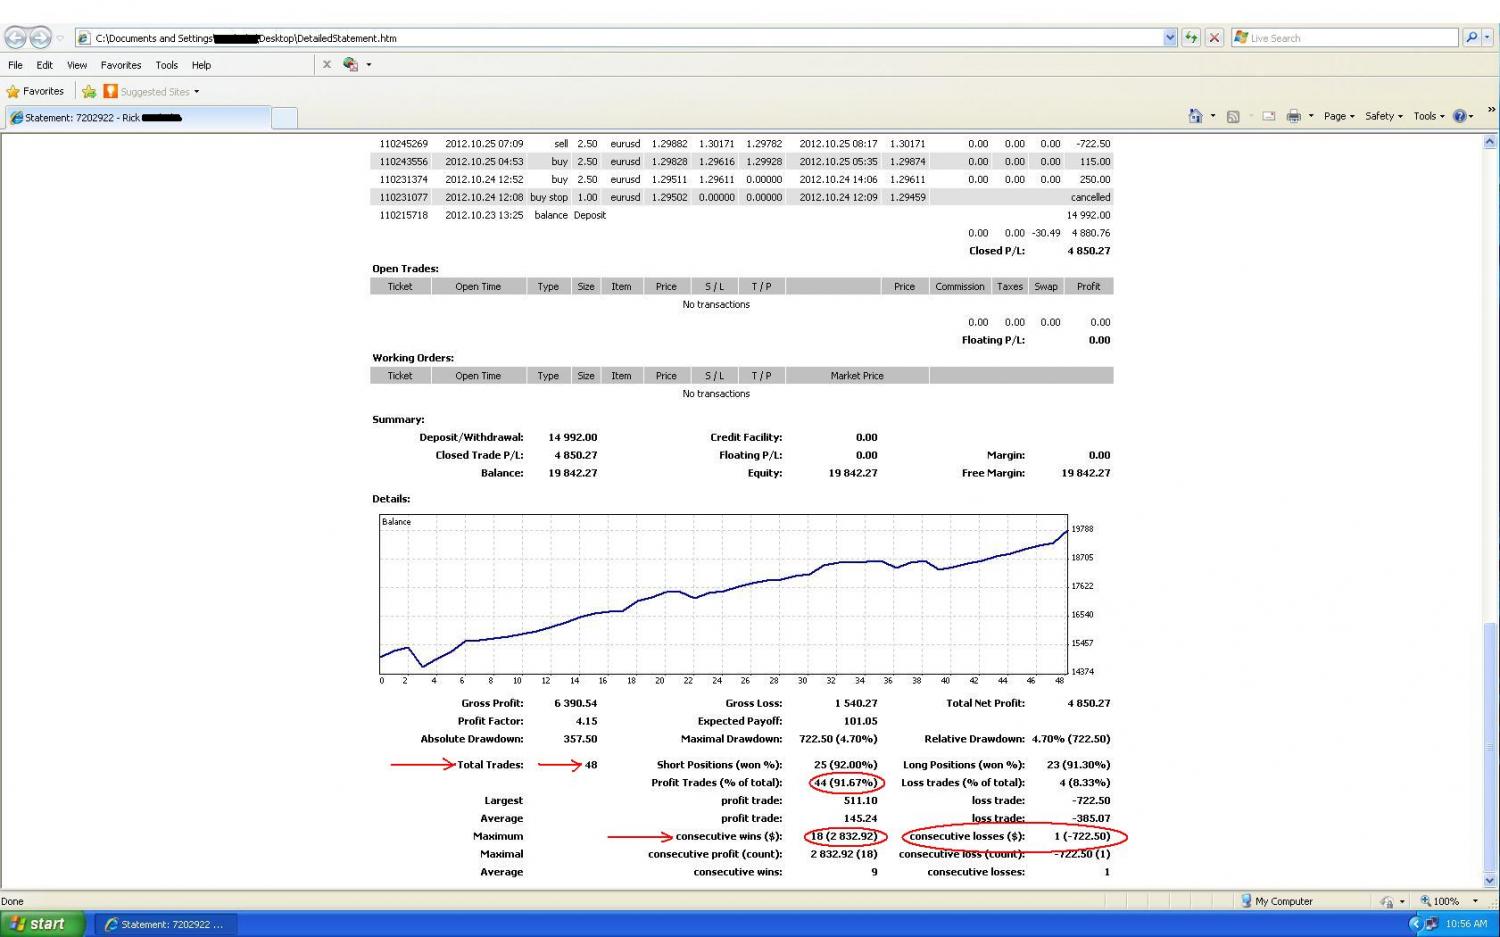Open the Tools menu in menu bar
This screenshot has width=1500, height=937.
pos(167,65)
